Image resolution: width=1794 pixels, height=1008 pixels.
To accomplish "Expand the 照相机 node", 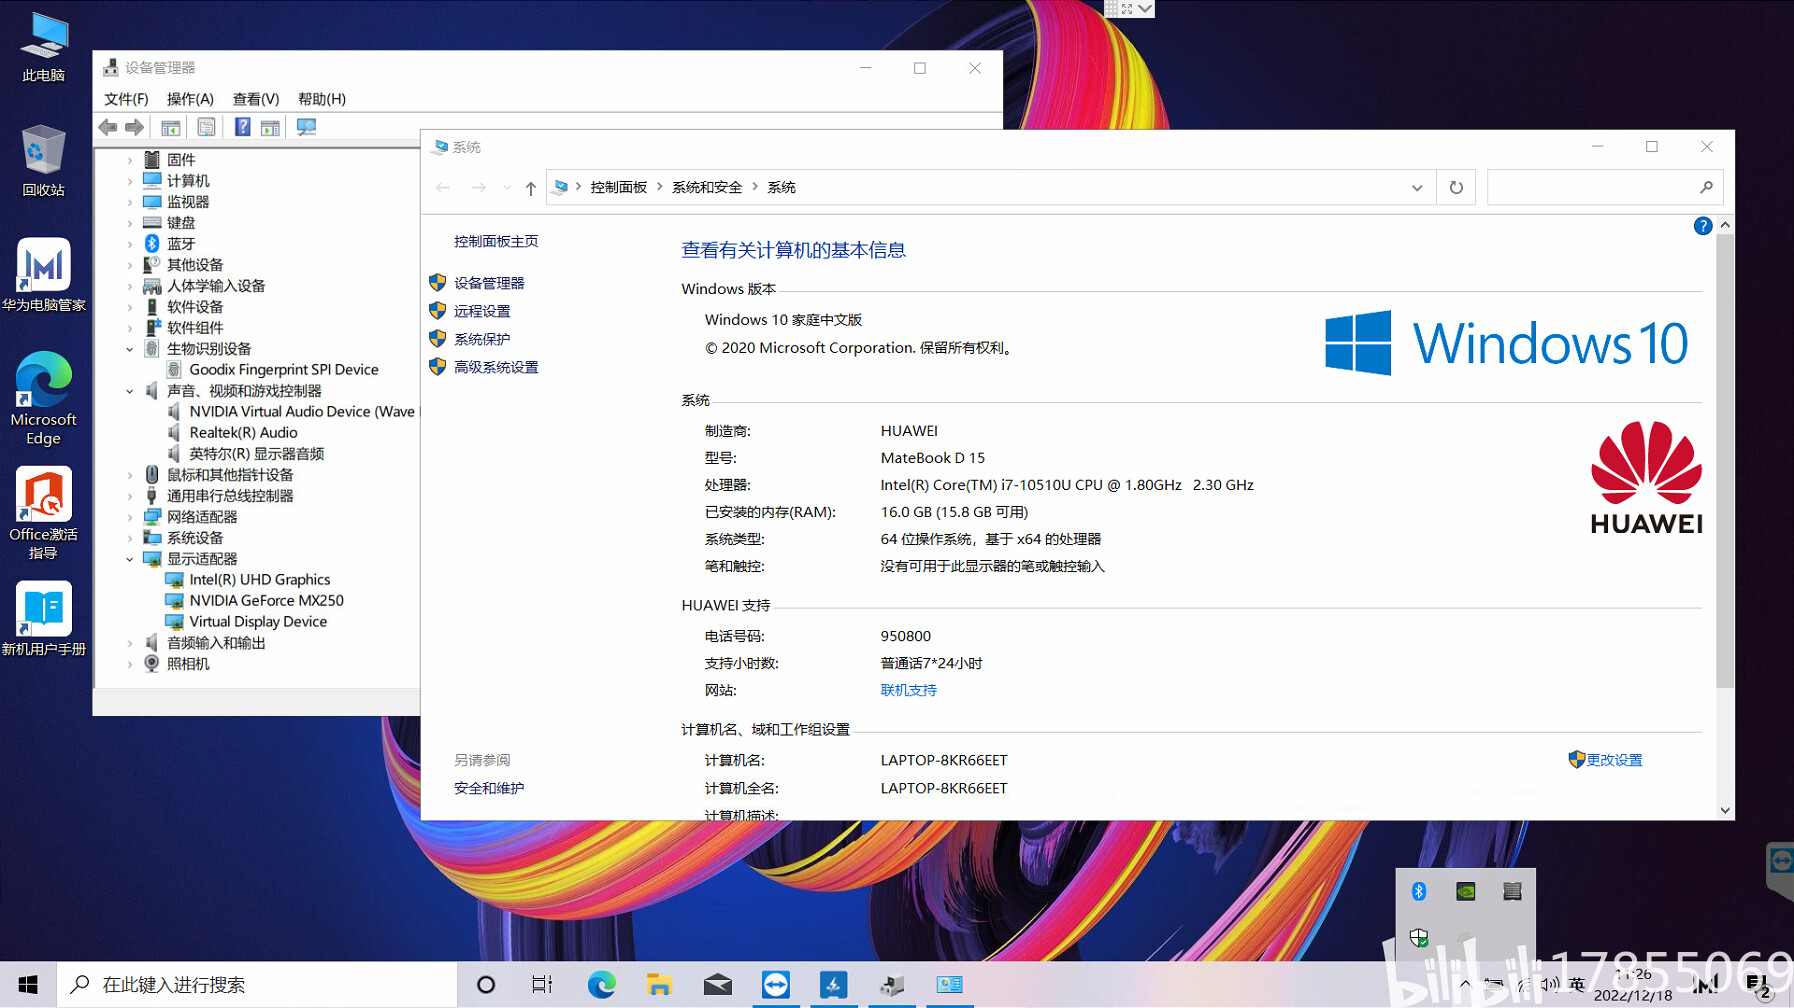I will 130,664.
